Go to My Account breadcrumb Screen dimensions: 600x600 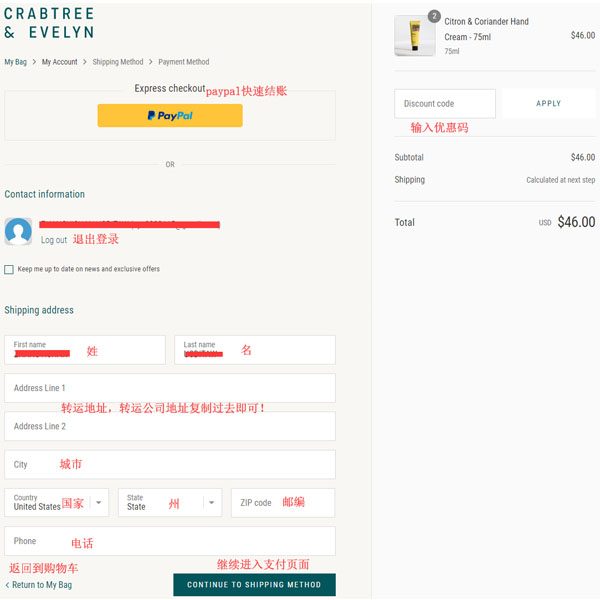pyautogui.click(x=59, y=62)
